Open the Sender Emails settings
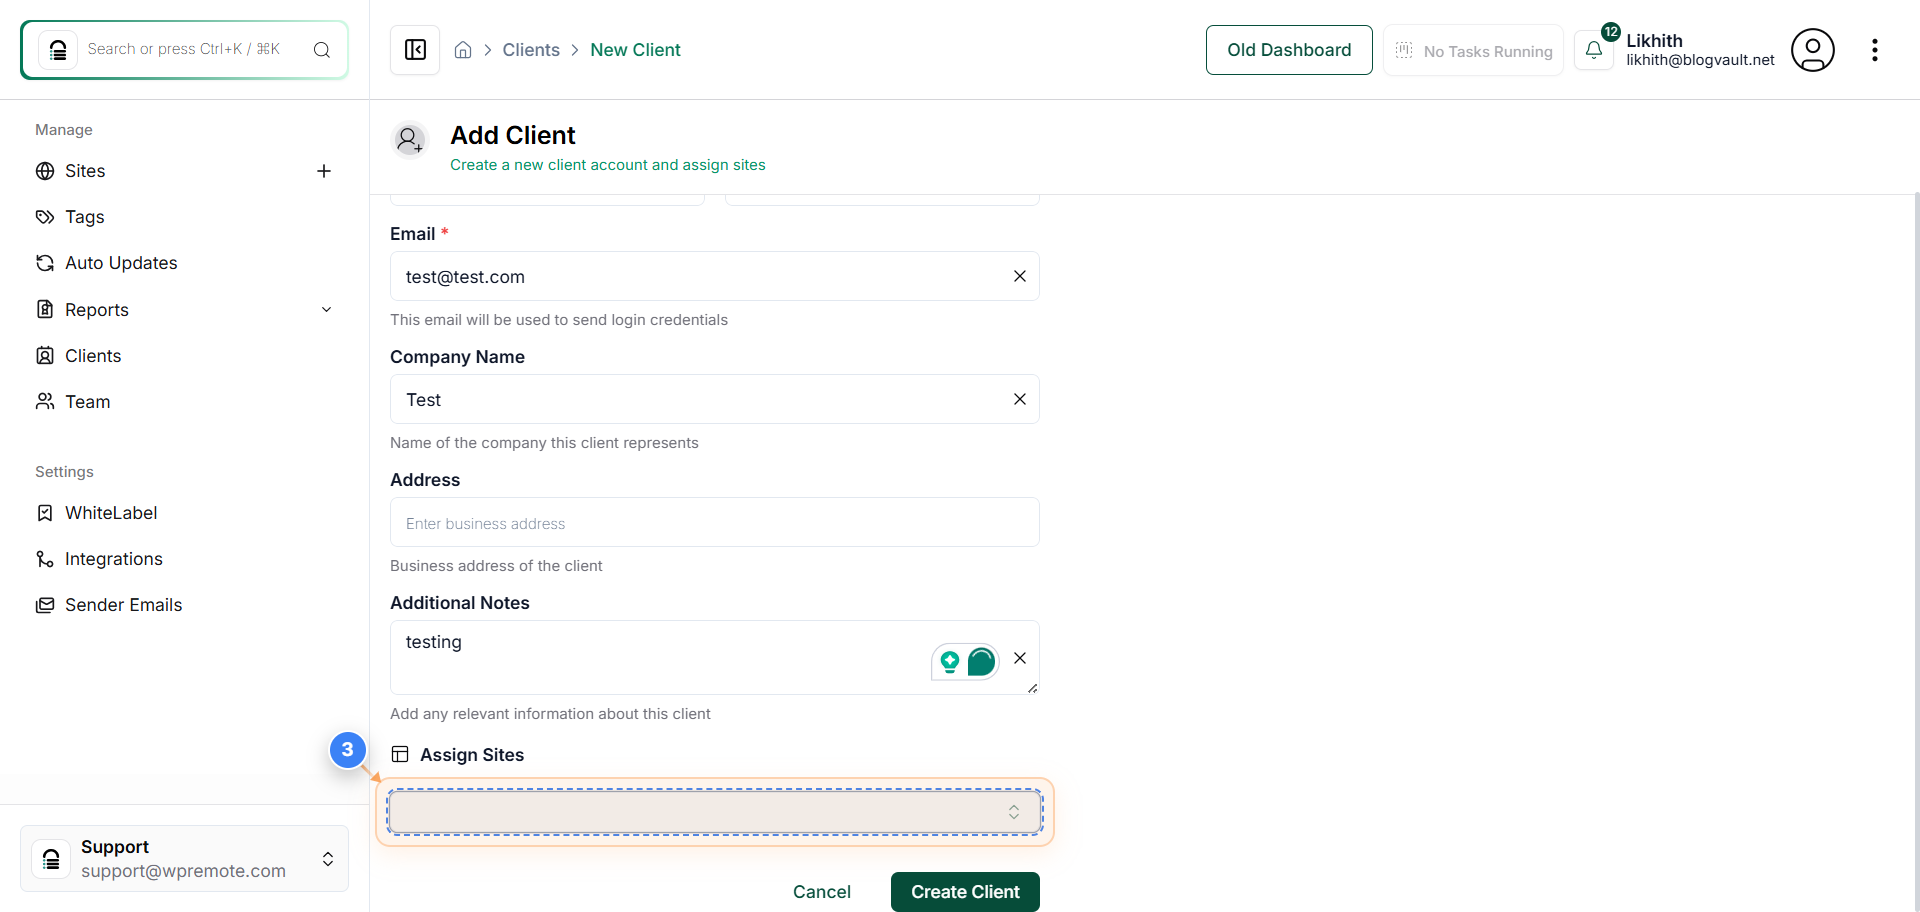Viewport: 1920px width, 912px height. 123,604
